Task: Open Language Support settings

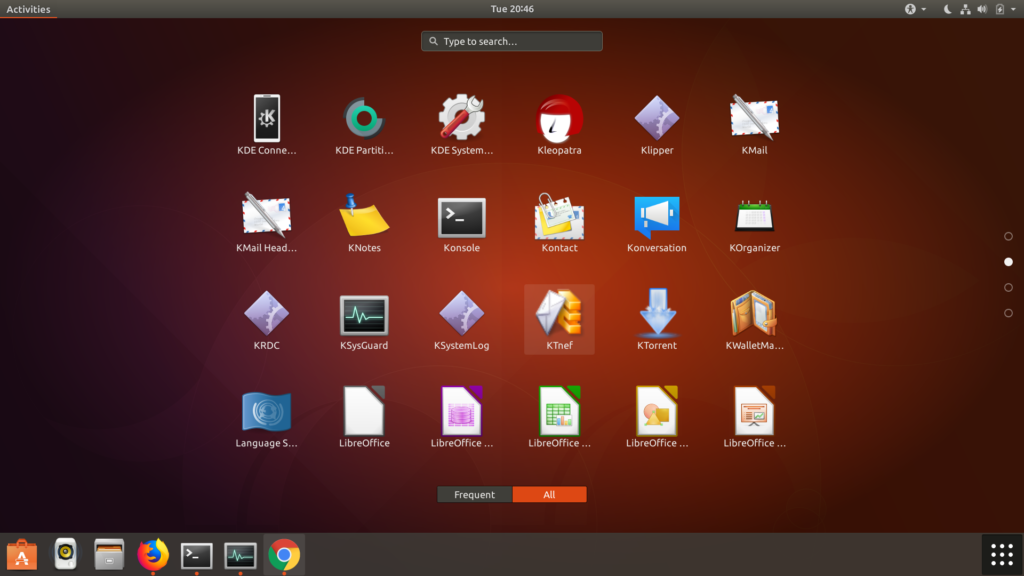Action: (x=266, y=417)
